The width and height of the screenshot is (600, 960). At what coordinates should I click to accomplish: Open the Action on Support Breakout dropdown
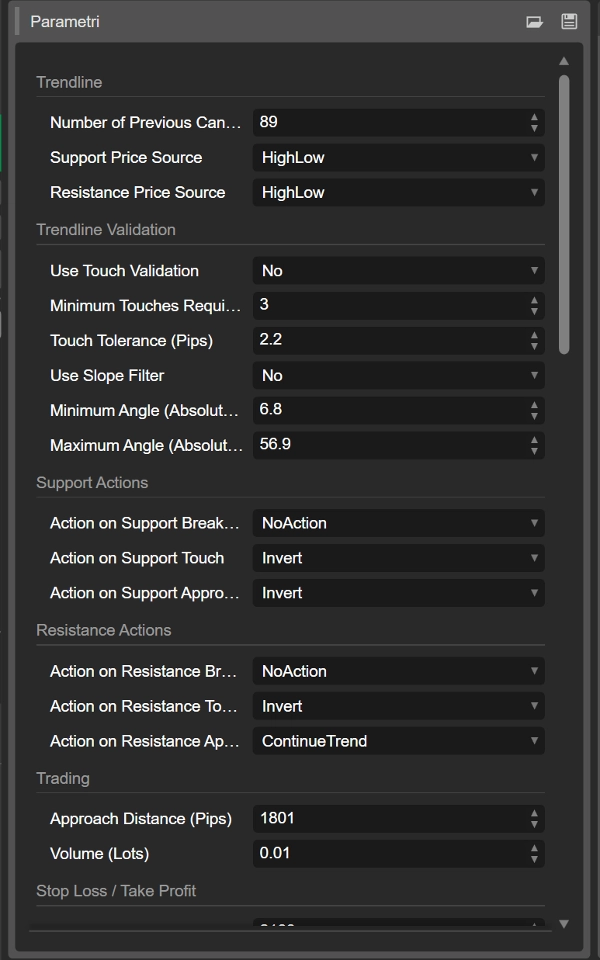click(398, 522)
